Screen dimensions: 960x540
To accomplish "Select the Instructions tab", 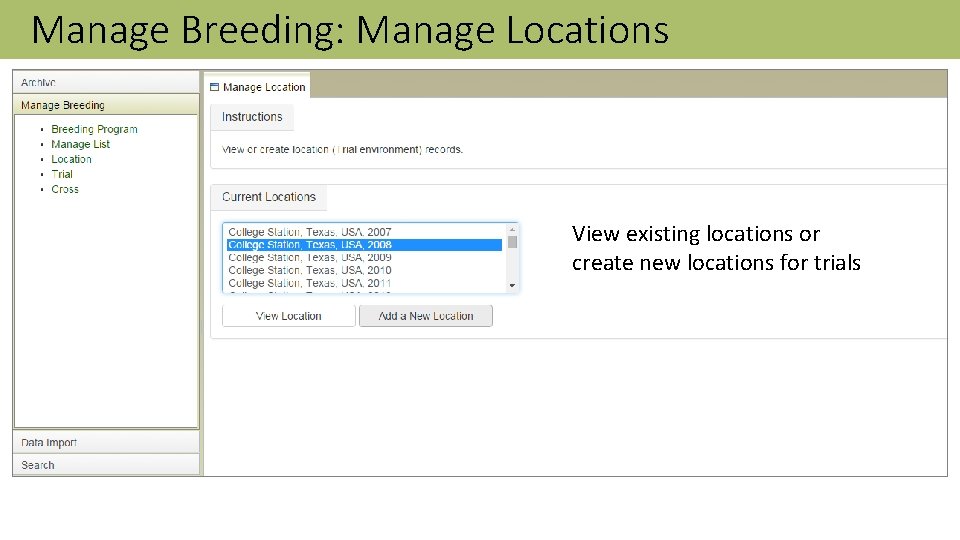I will (x=252, y=117).
